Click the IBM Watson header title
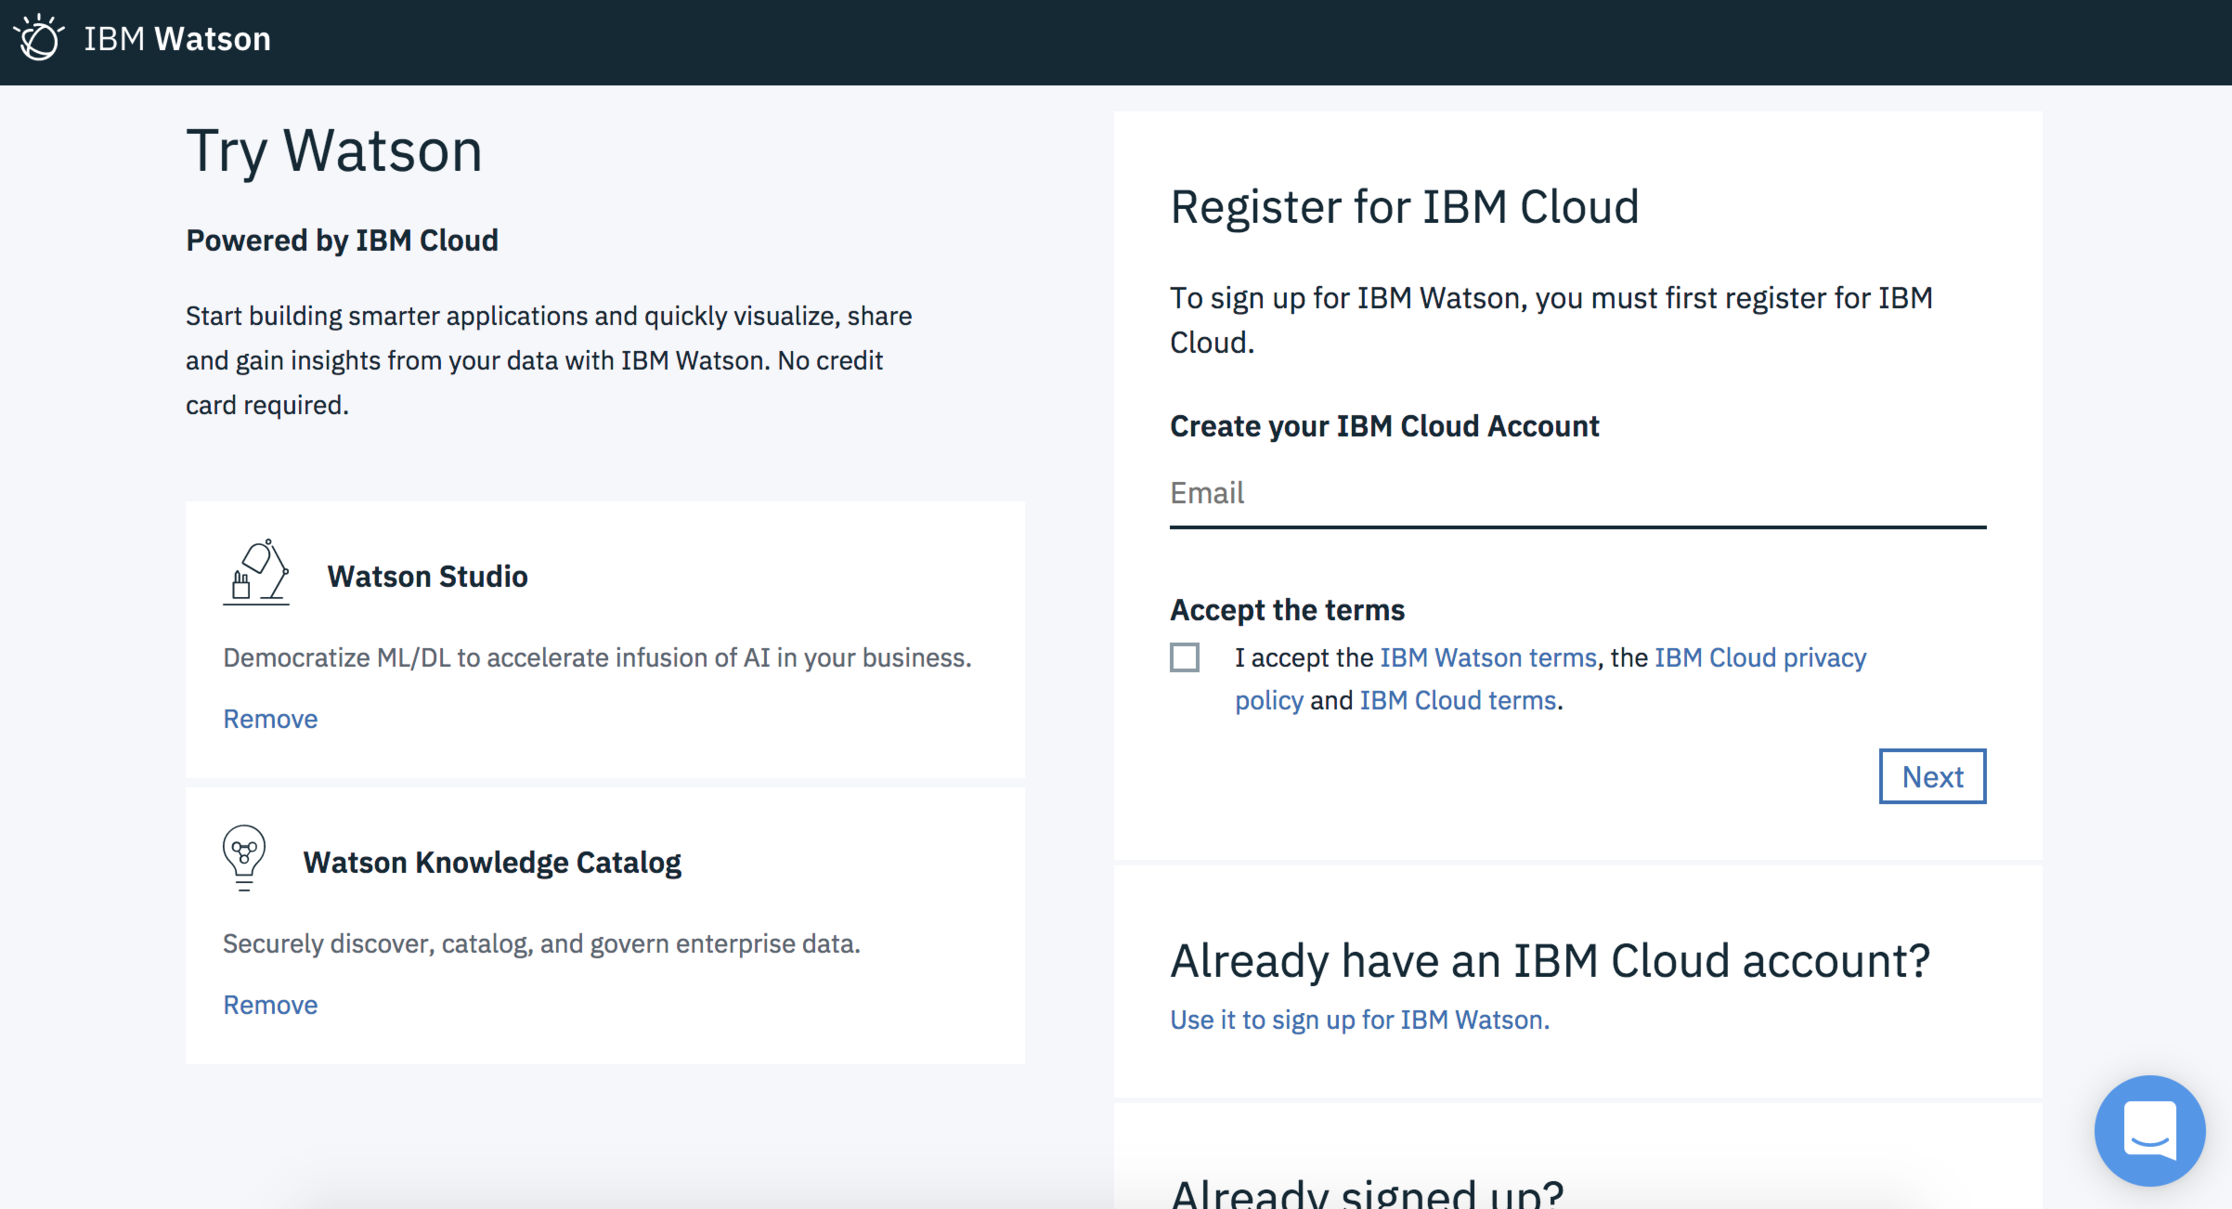 pyautogui.click(x=177, y=38)
